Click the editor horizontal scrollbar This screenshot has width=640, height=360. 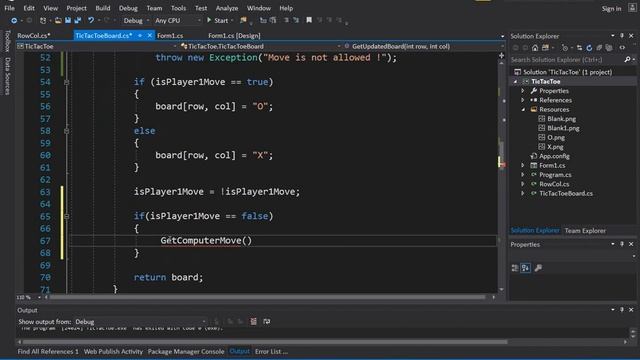[267, 297]
